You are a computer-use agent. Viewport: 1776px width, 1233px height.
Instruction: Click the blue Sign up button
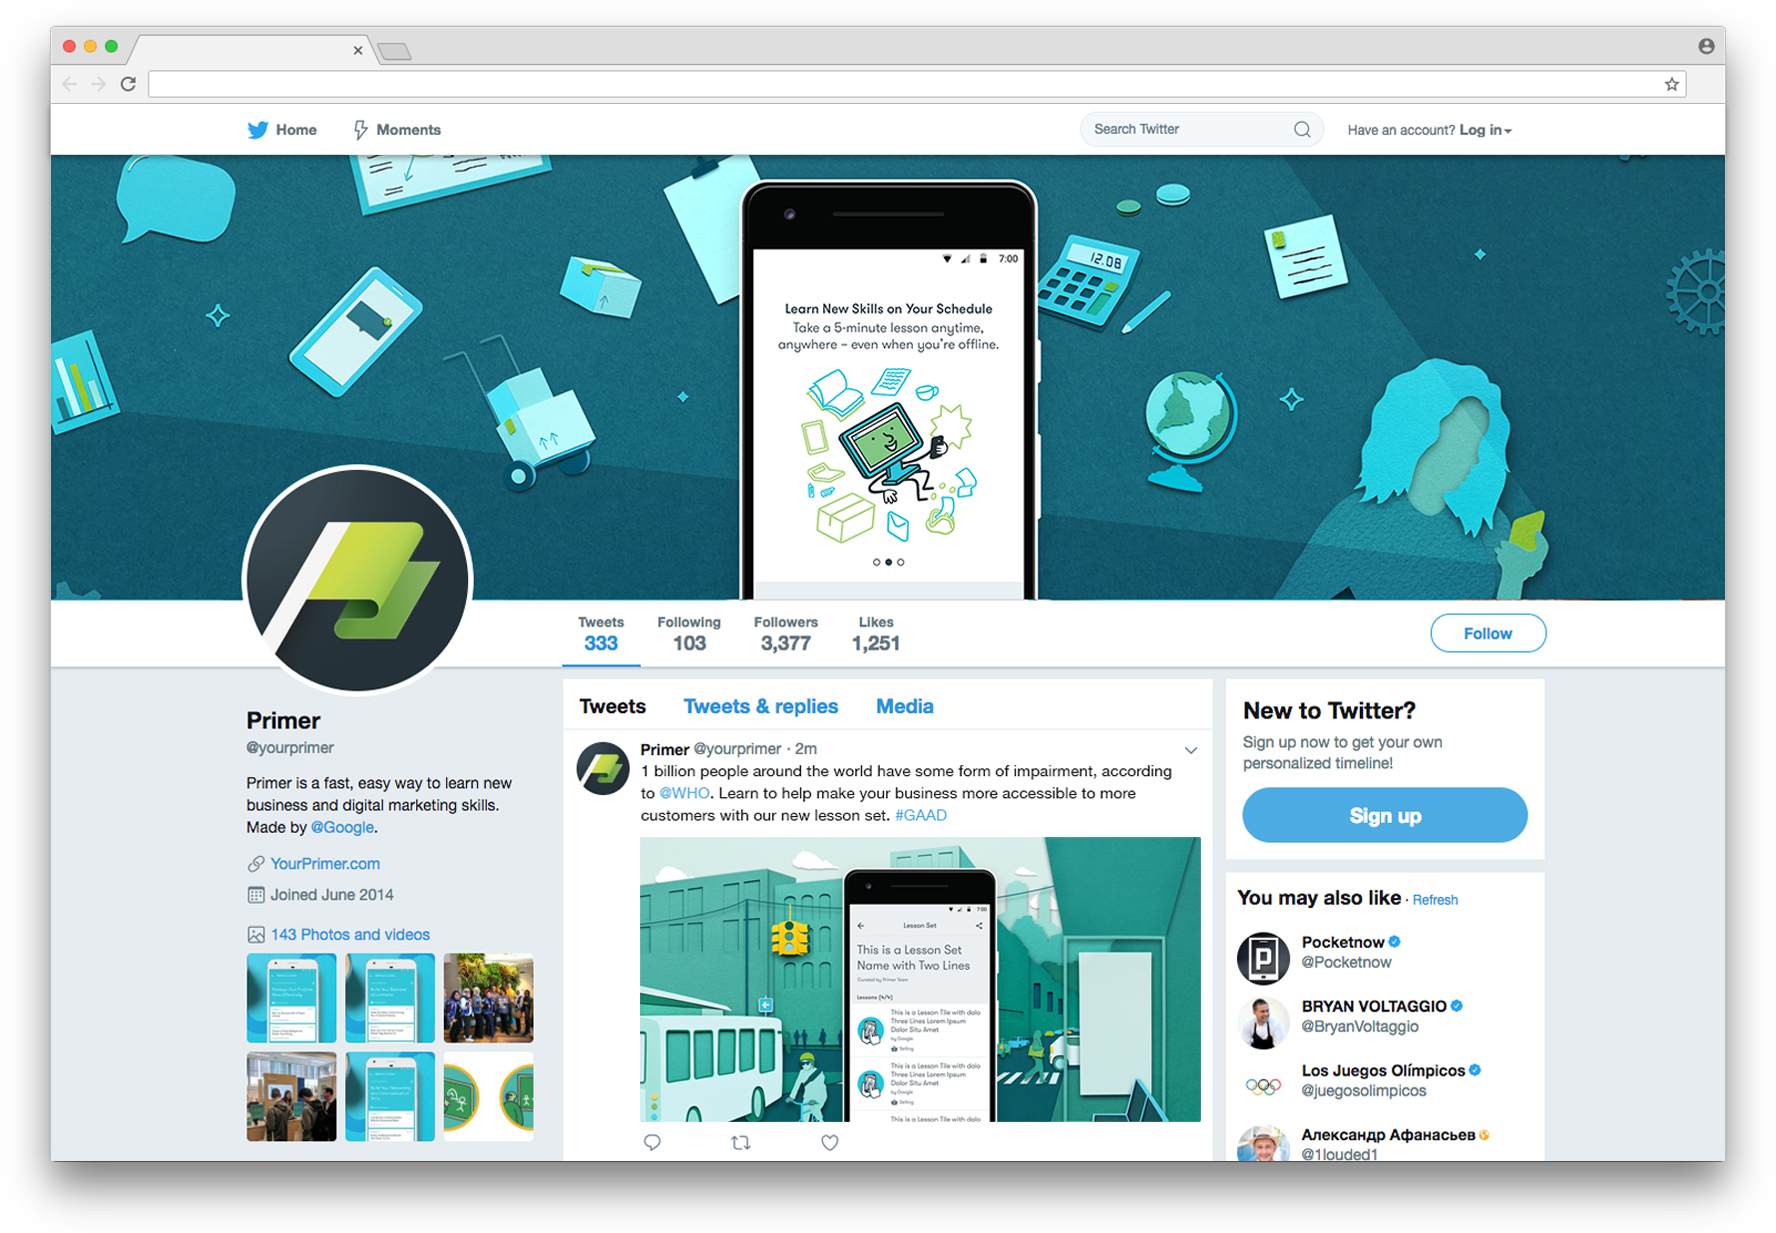1384,815
